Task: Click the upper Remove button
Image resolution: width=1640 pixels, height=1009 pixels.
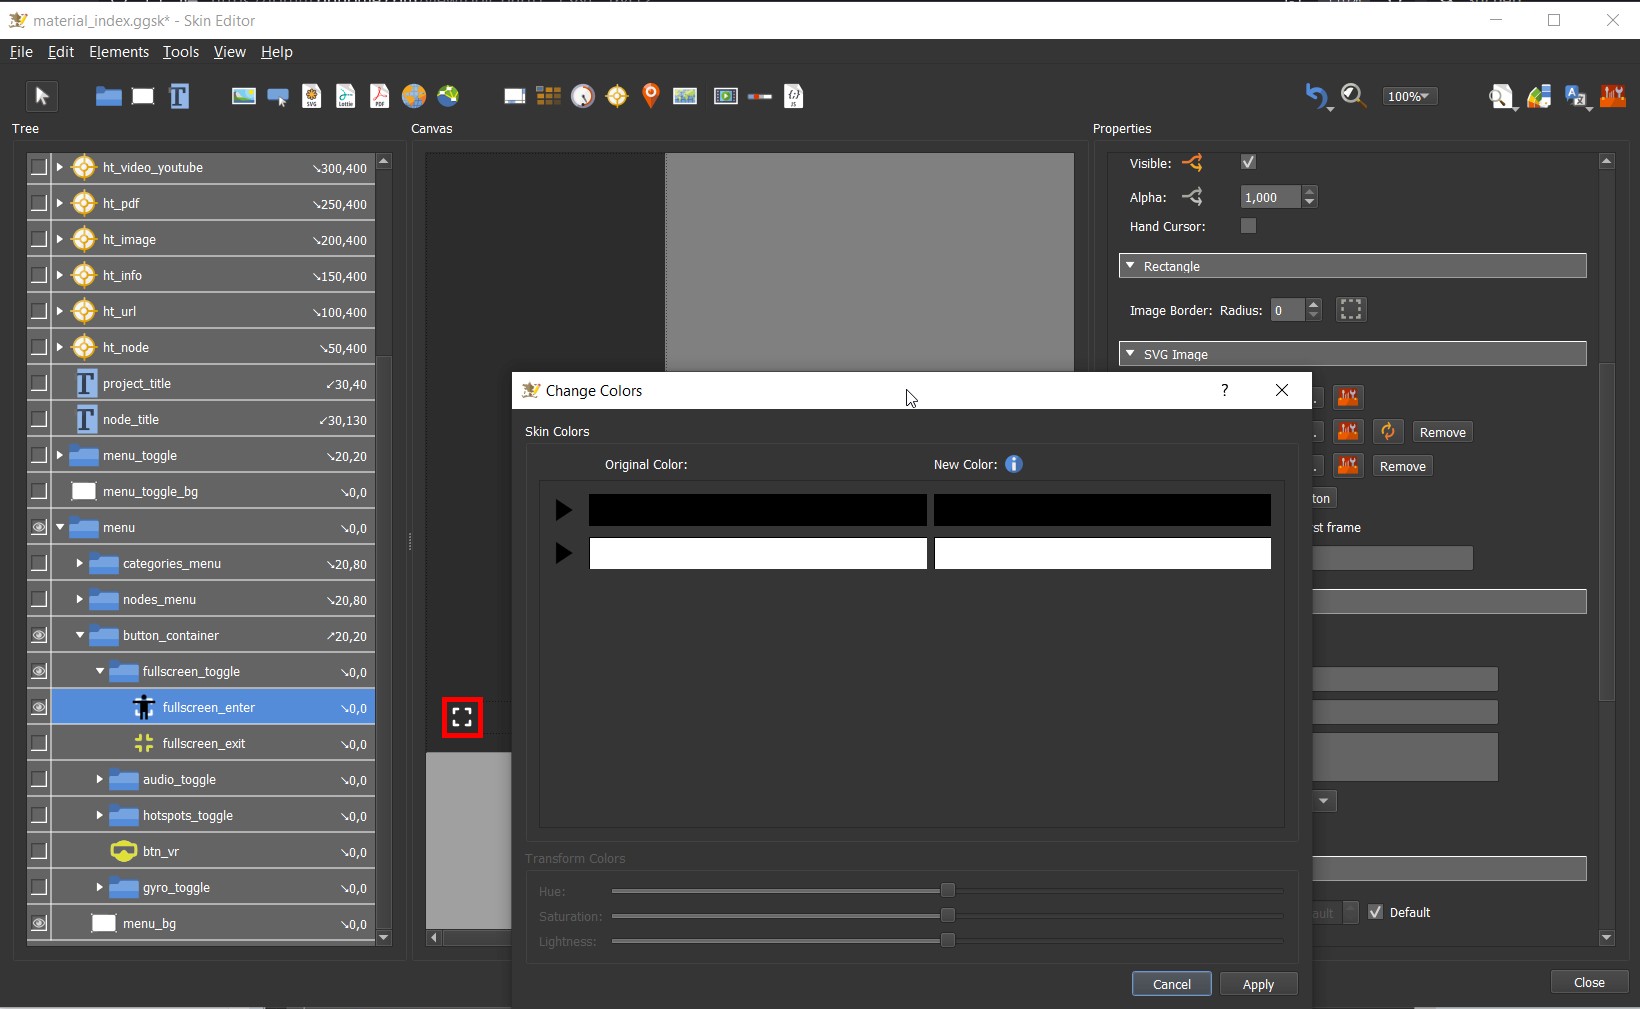Action: click(1442, 432)
